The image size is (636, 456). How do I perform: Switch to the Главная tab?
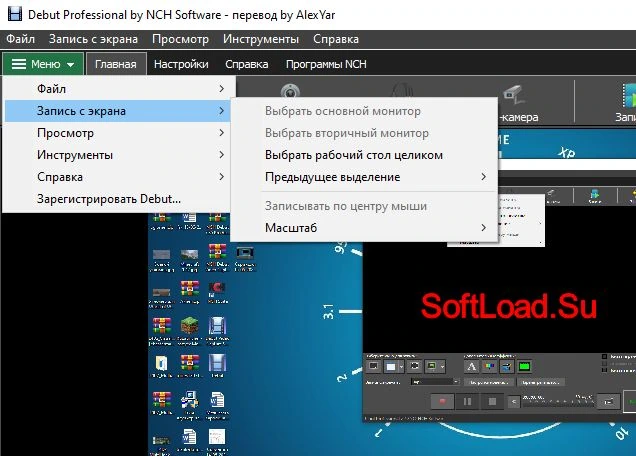click(116, 64)
